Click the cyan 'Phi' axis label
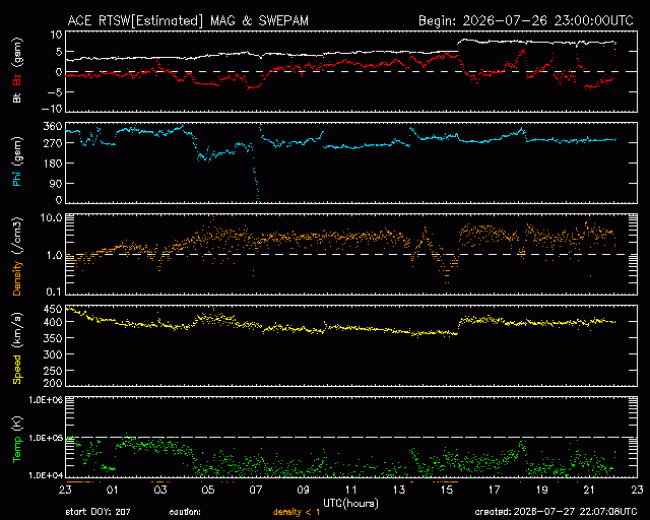The width and height of the screenshot is (650, 520). point(17,177)
